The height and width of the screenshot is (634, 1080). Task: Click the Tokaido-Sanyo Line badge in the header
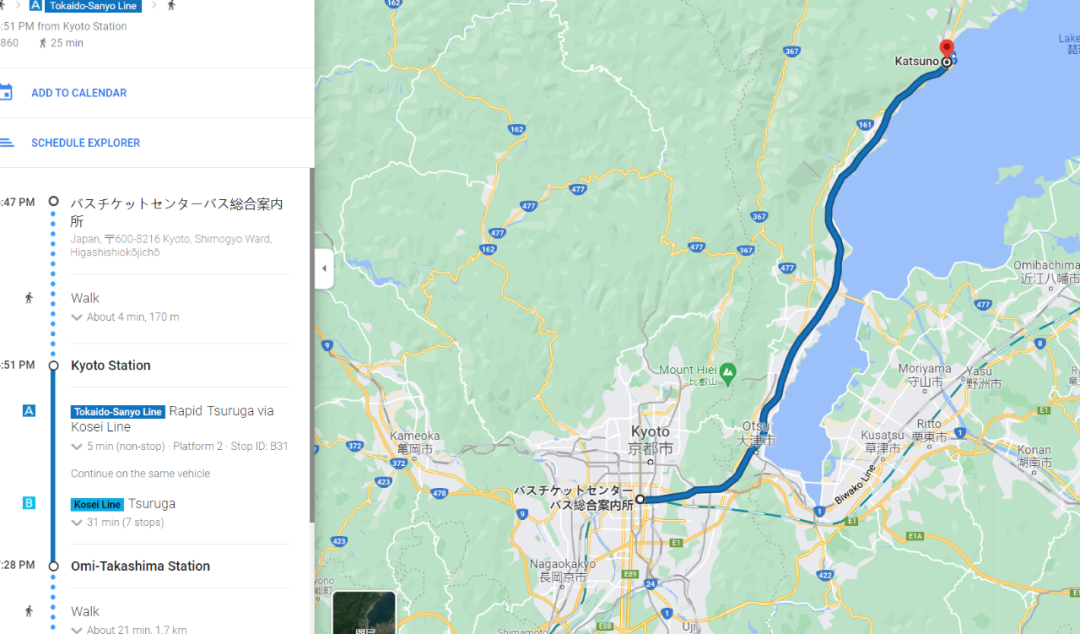pyautogui.click(x=93, y=6)
